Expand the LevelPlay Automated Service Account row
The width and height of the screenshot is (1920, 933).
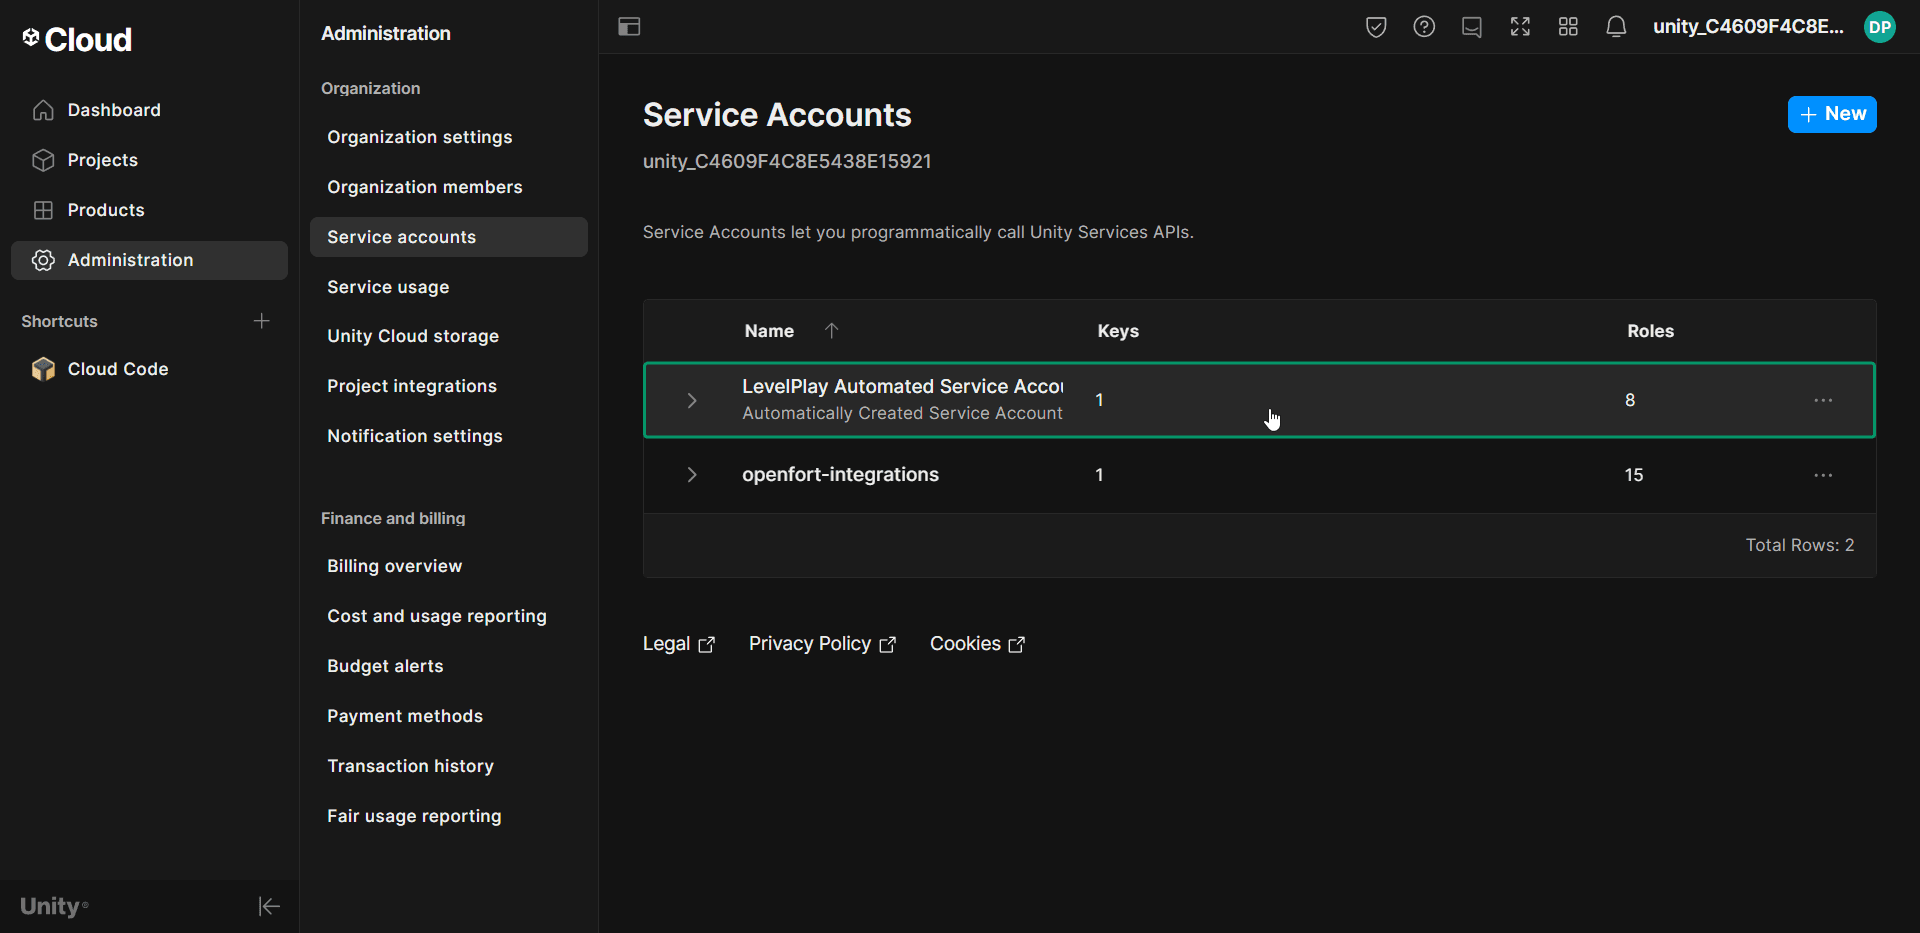[691, 400]
